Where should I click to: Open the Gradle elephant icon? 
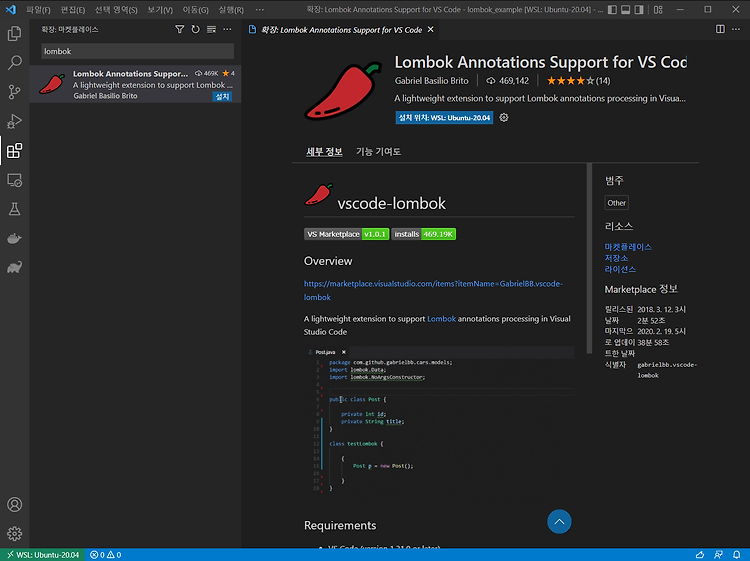(14, 267)
